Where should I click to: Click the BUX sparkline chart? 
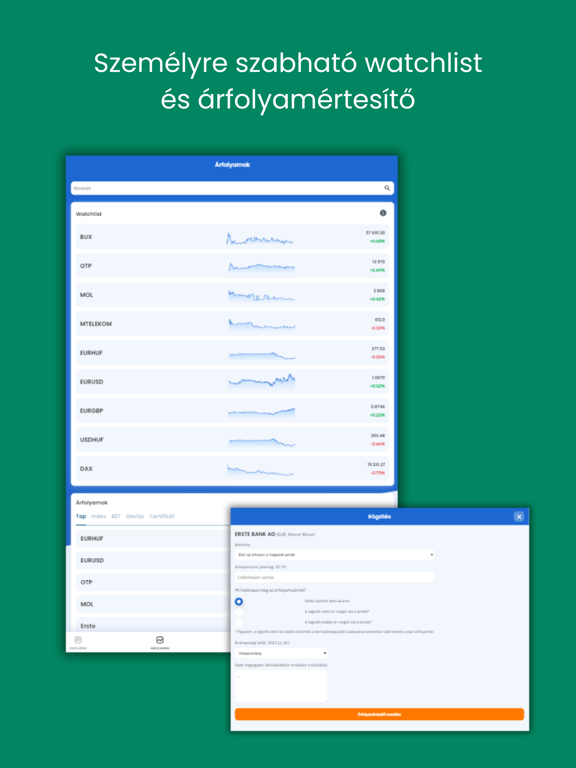coord(260,238)
